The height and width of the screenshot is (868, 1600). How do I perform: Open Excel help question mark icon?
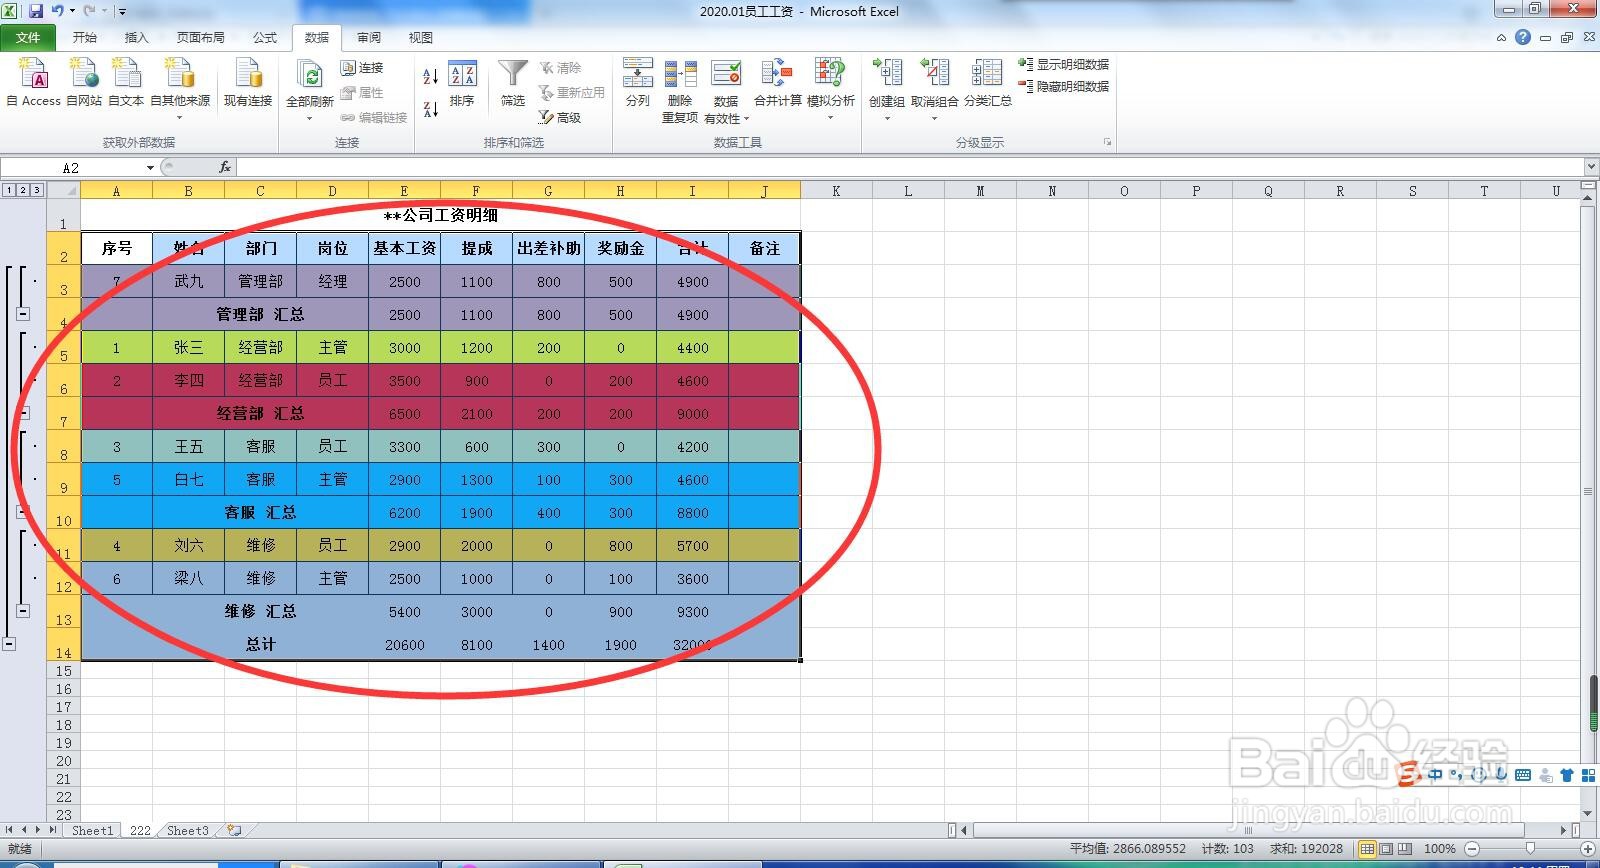click(x=1522, y=37)
